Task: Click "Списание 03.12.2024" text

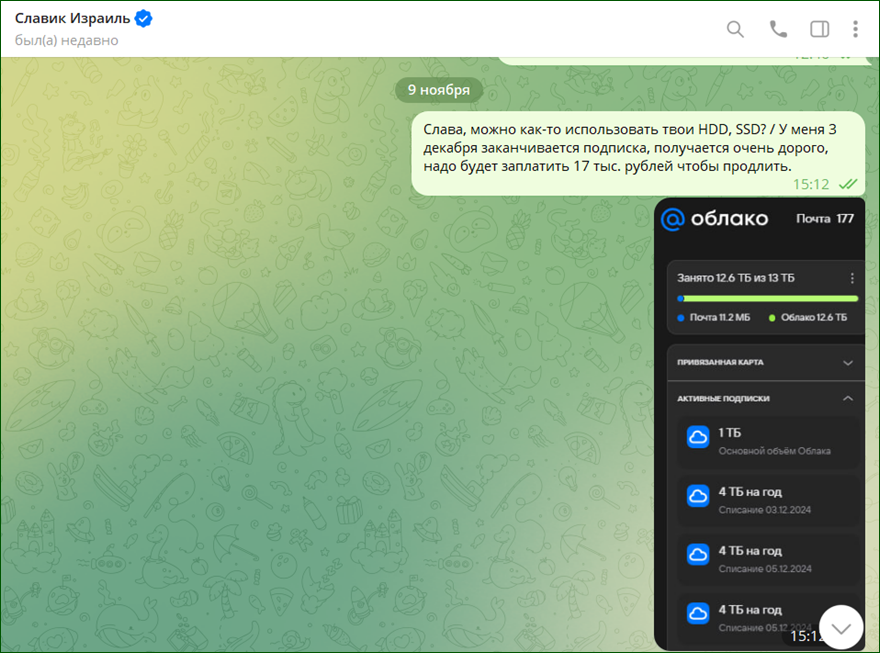Action: (x=765, y=510)
